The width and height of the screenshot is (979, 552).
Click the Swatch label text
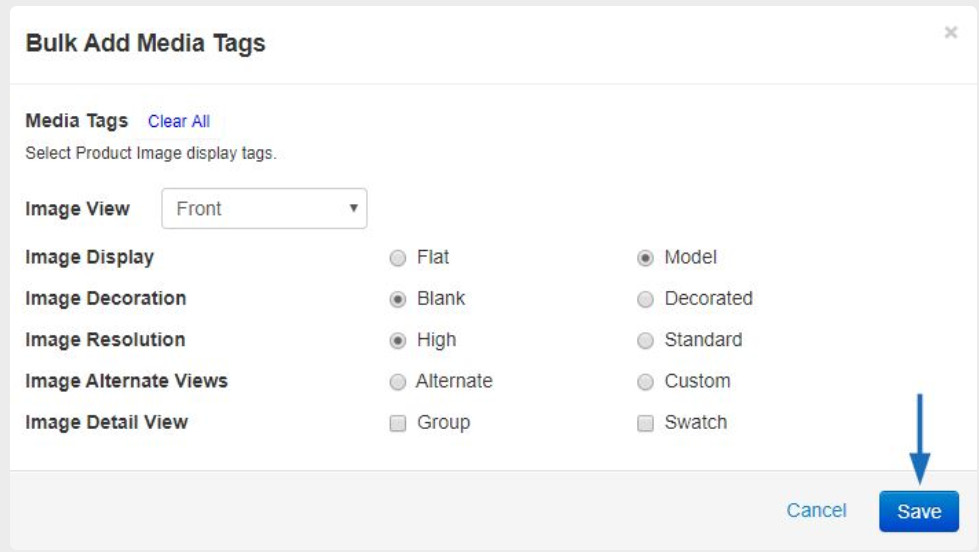[696, 423]
